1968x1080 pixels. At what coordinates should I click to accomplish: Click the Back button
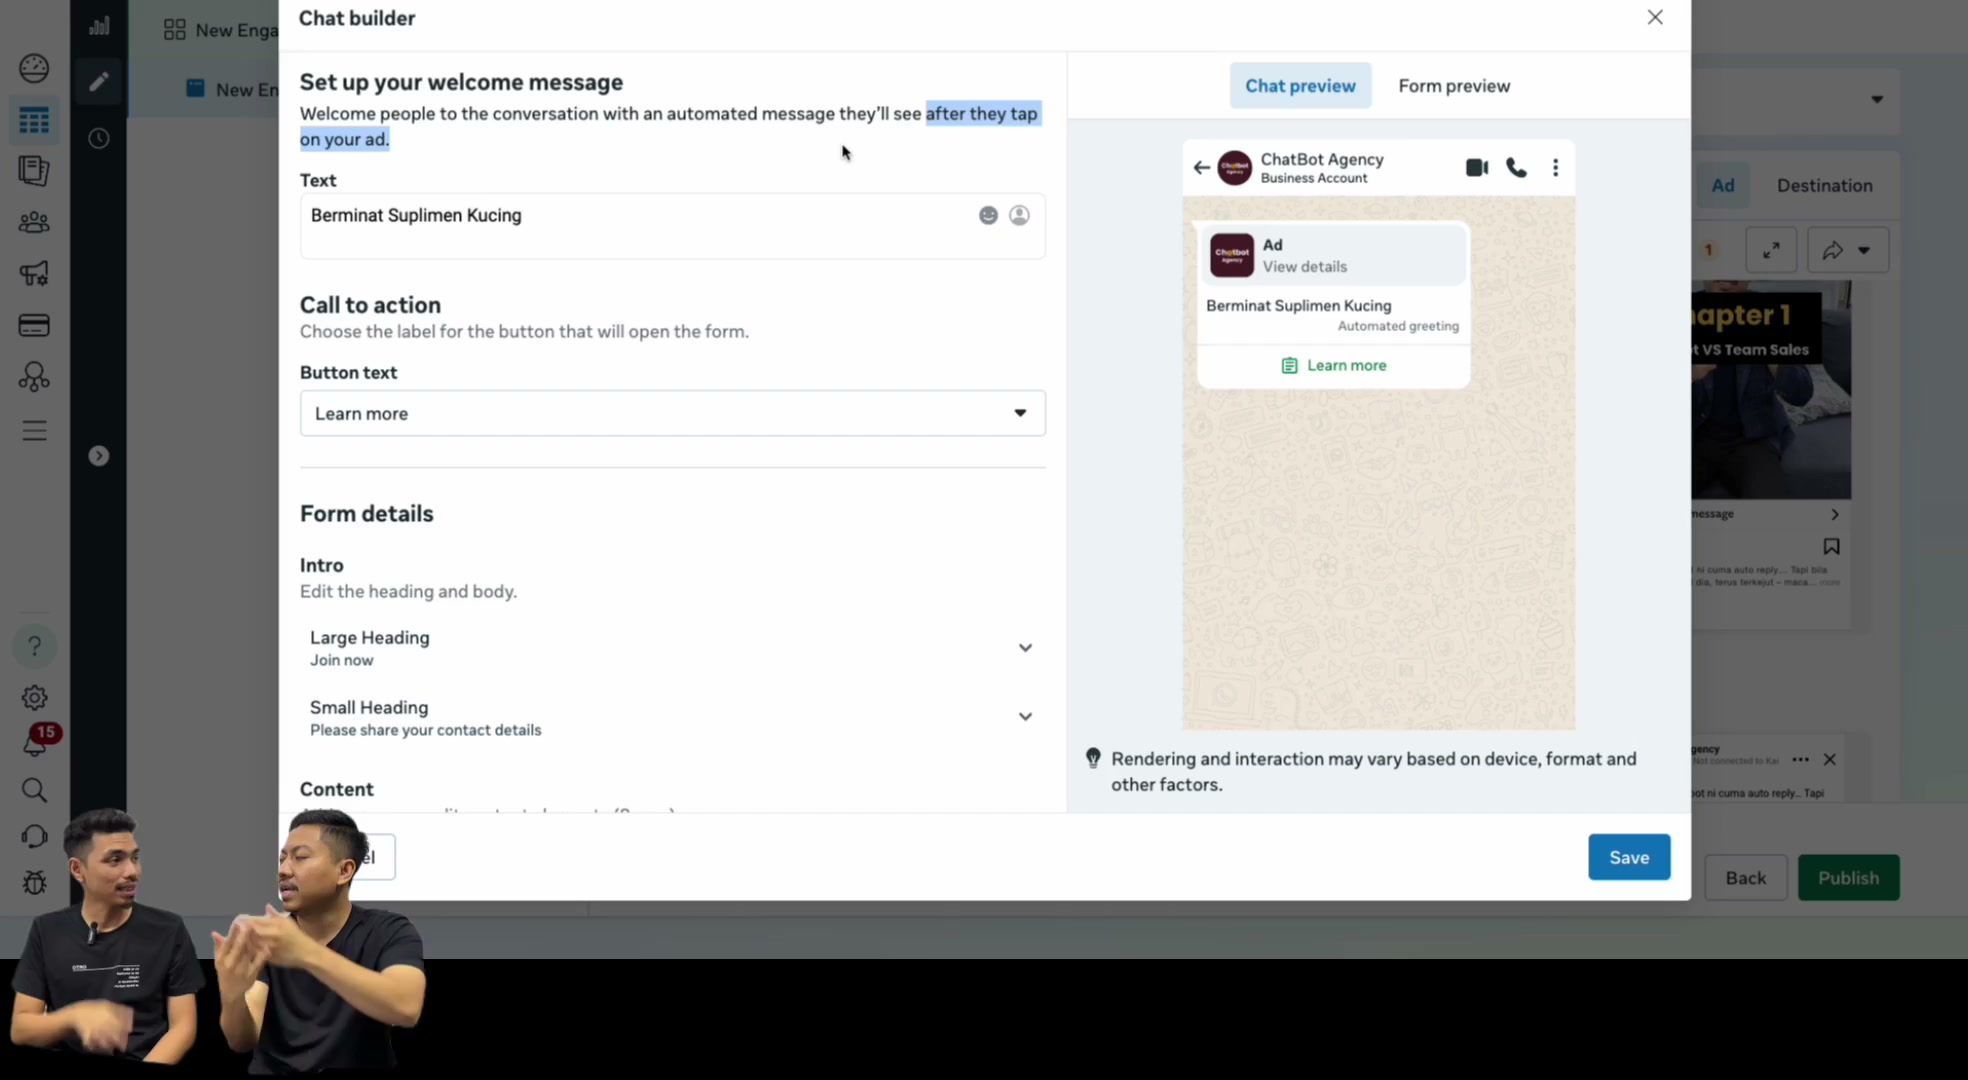point(1745,877)
